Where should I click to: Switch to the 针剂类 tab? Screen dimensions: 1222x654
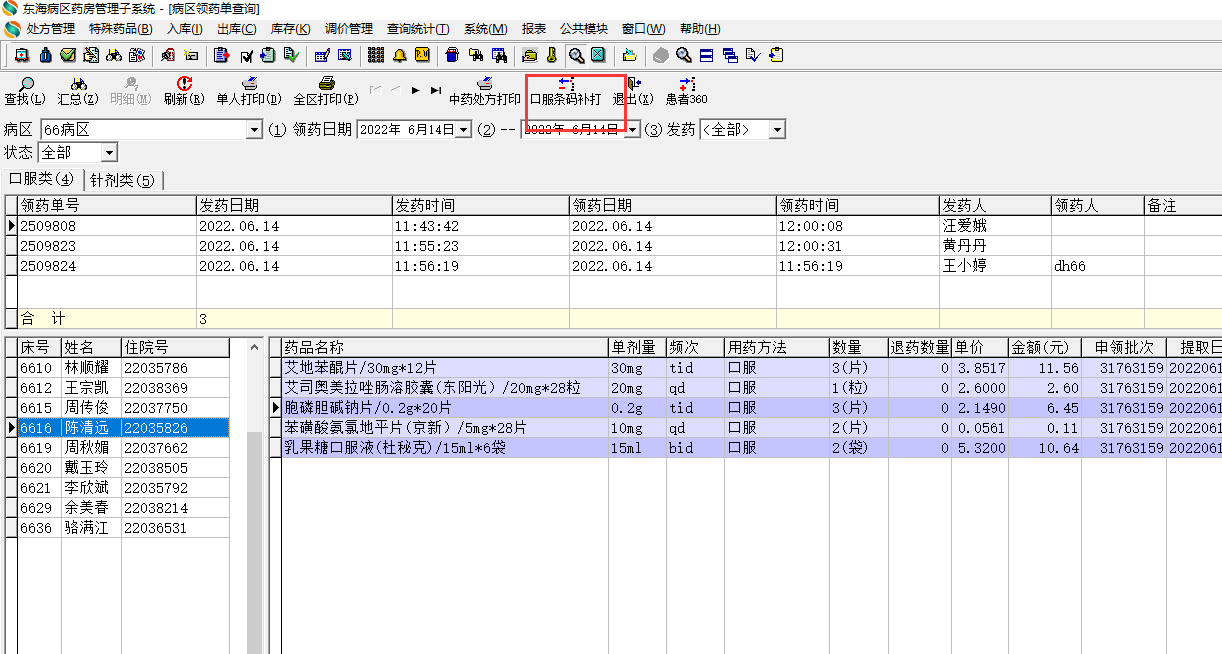pyautogui.click(x=122, y=180)
